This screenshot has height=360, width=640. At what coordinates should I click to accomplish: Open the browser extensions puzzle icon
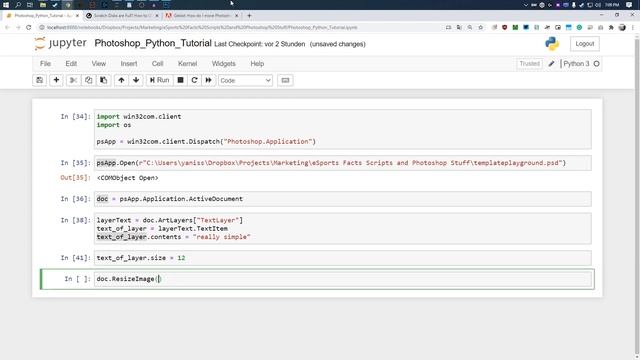(x=611, y=27)
